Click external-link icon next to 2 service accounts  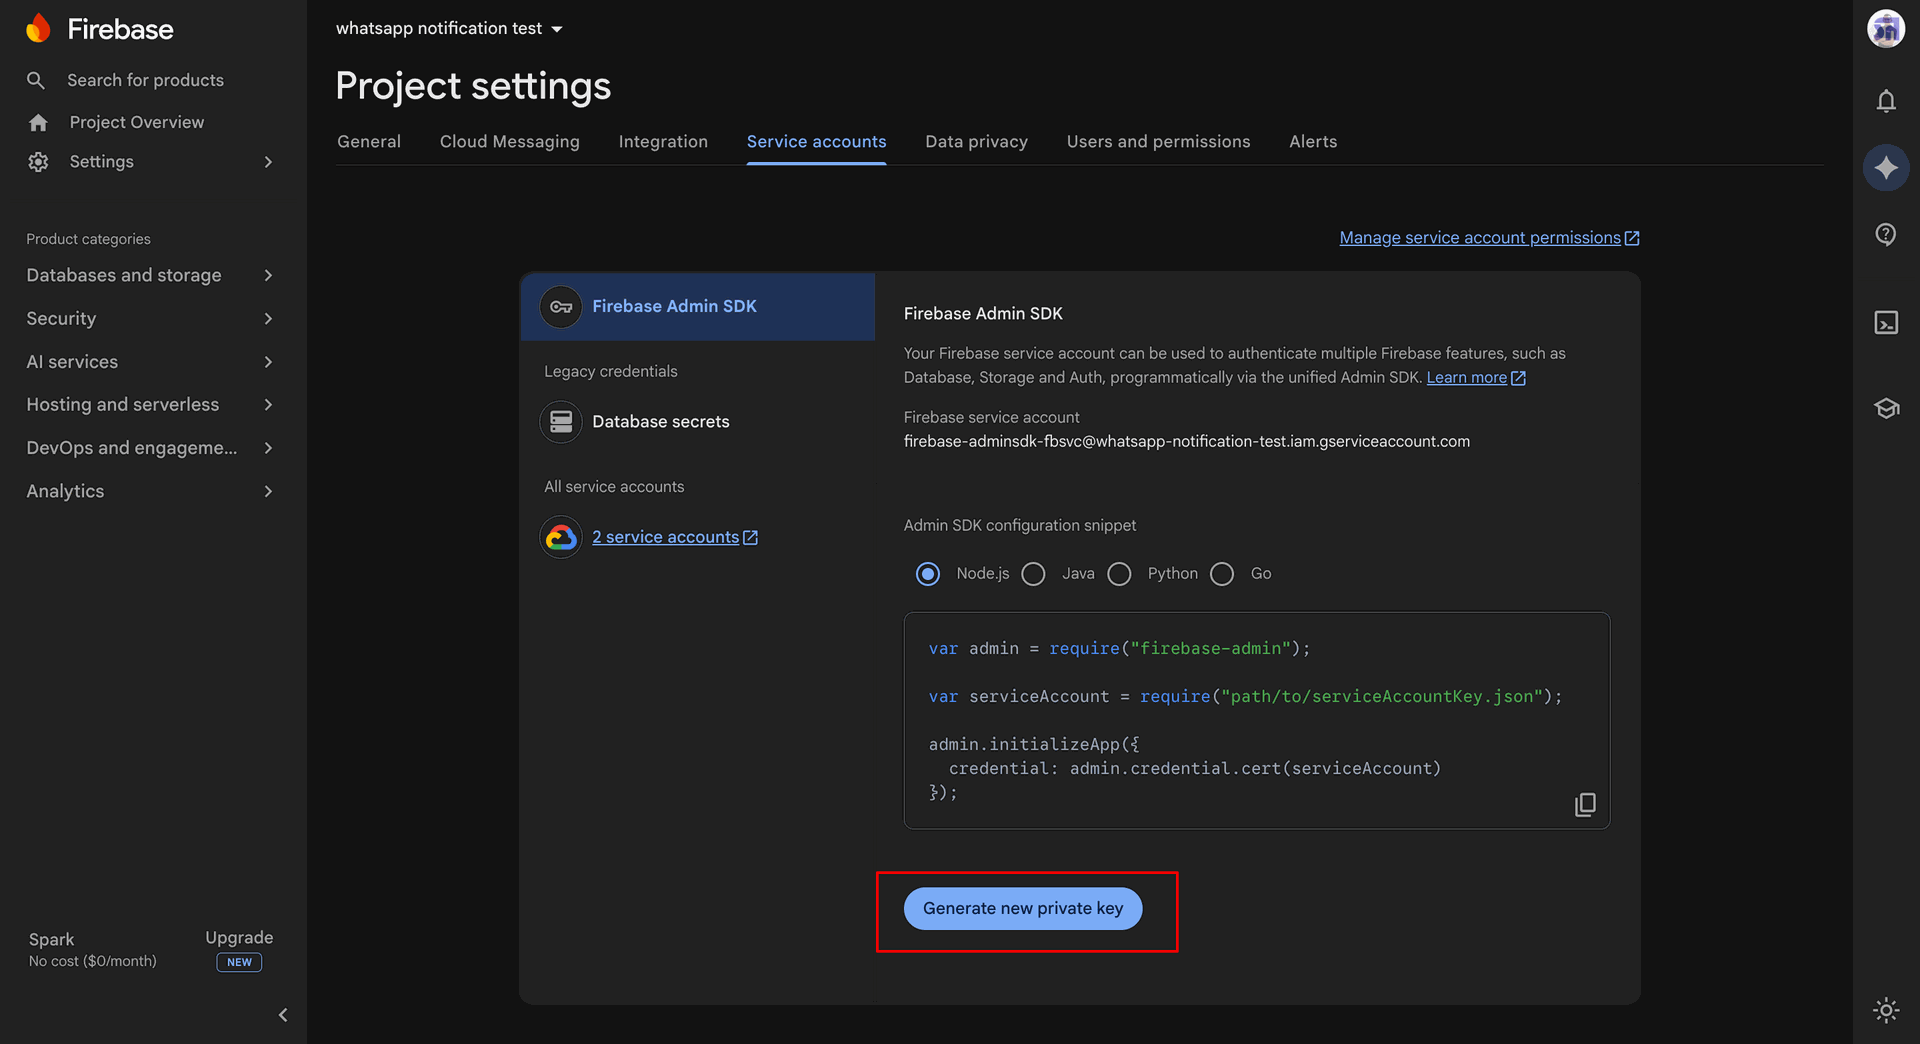(751, 538)
